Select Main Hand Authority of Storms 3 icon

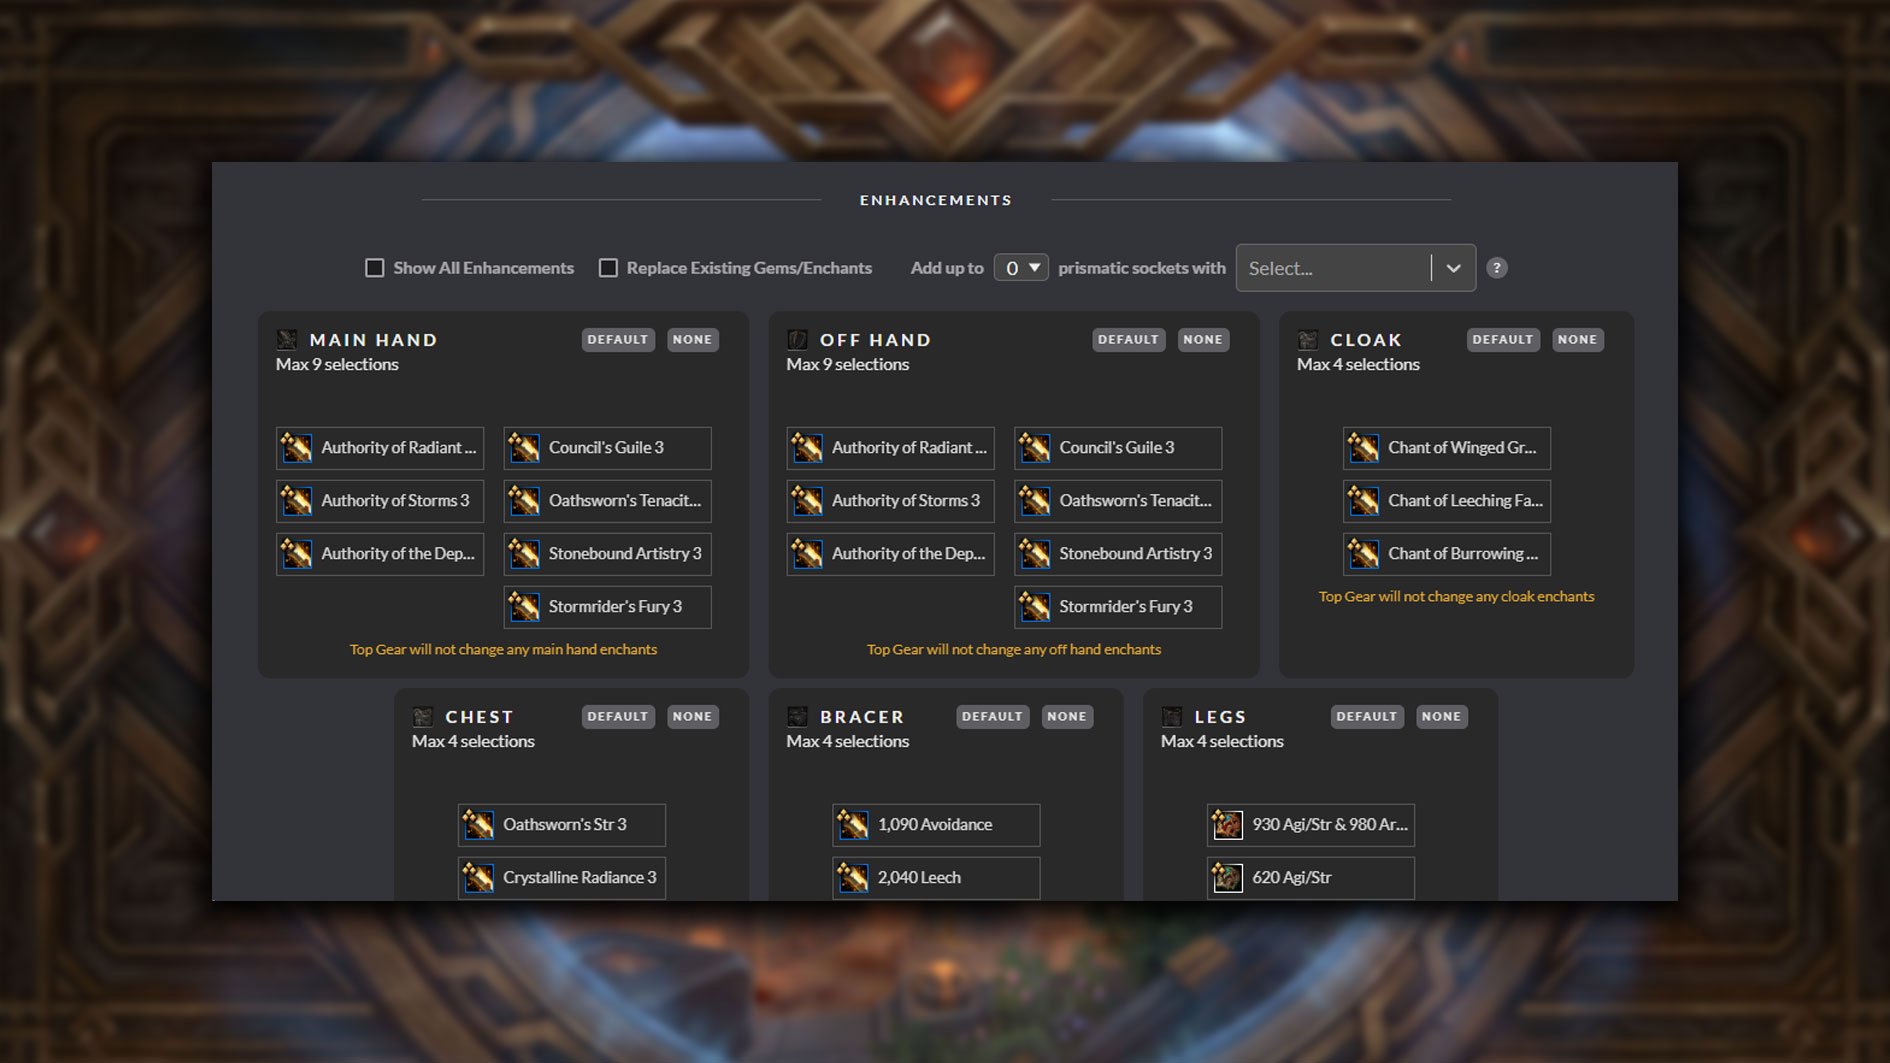296,501
